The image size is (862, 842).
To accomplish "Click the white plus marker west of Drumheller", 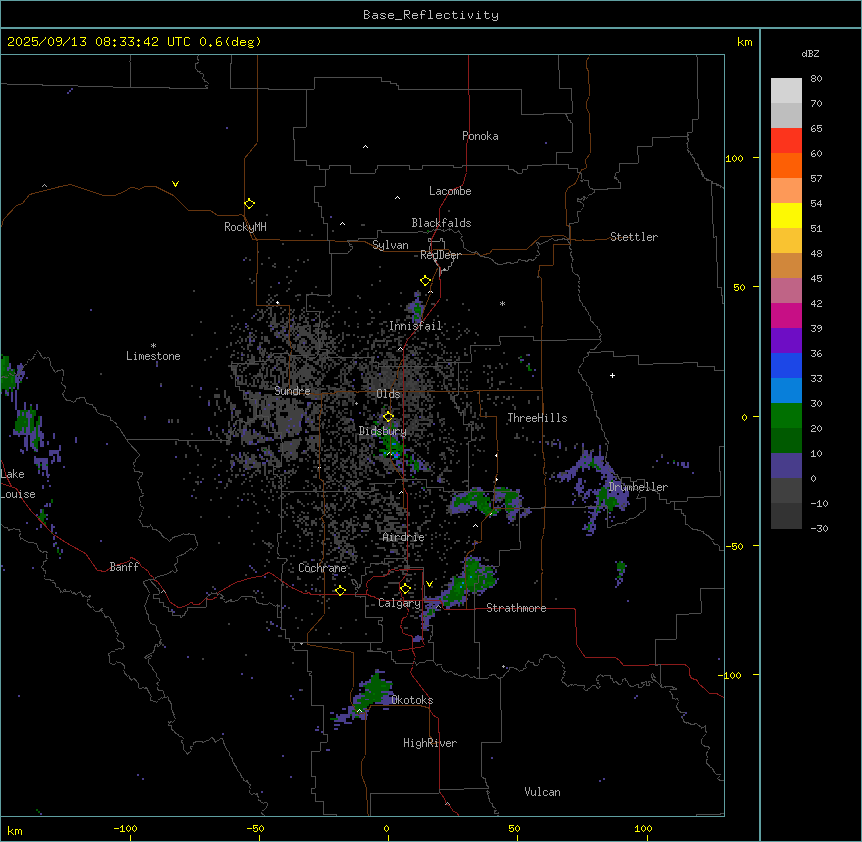I will click(x=612, y=375).
